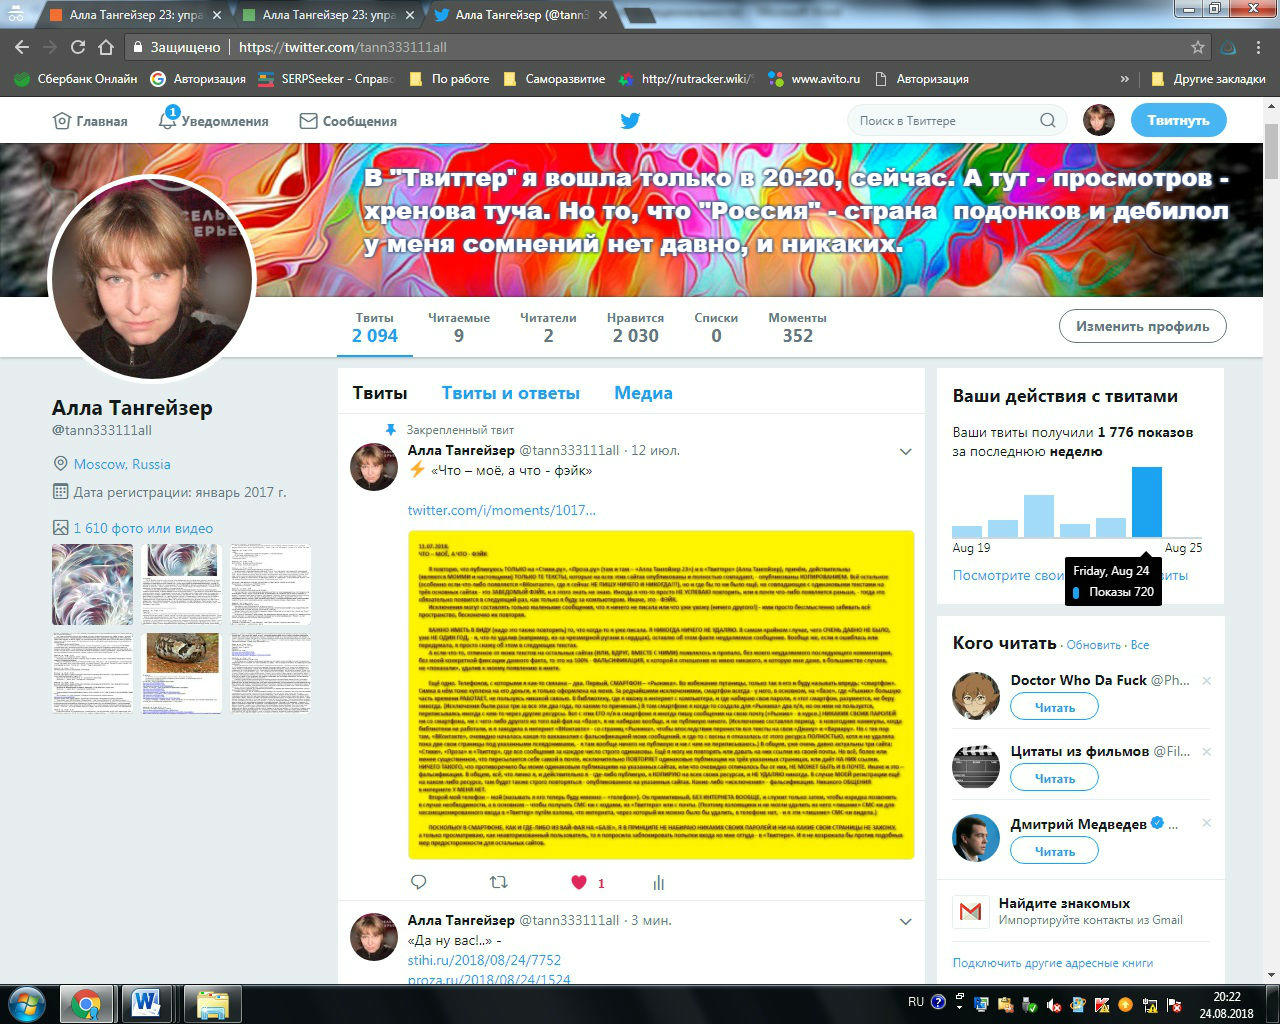The height and width of the screenshot is (1024, 1280).
Task: Open stihi.ru/2018/08/24/7752 link
Action: tap(484, 960)
